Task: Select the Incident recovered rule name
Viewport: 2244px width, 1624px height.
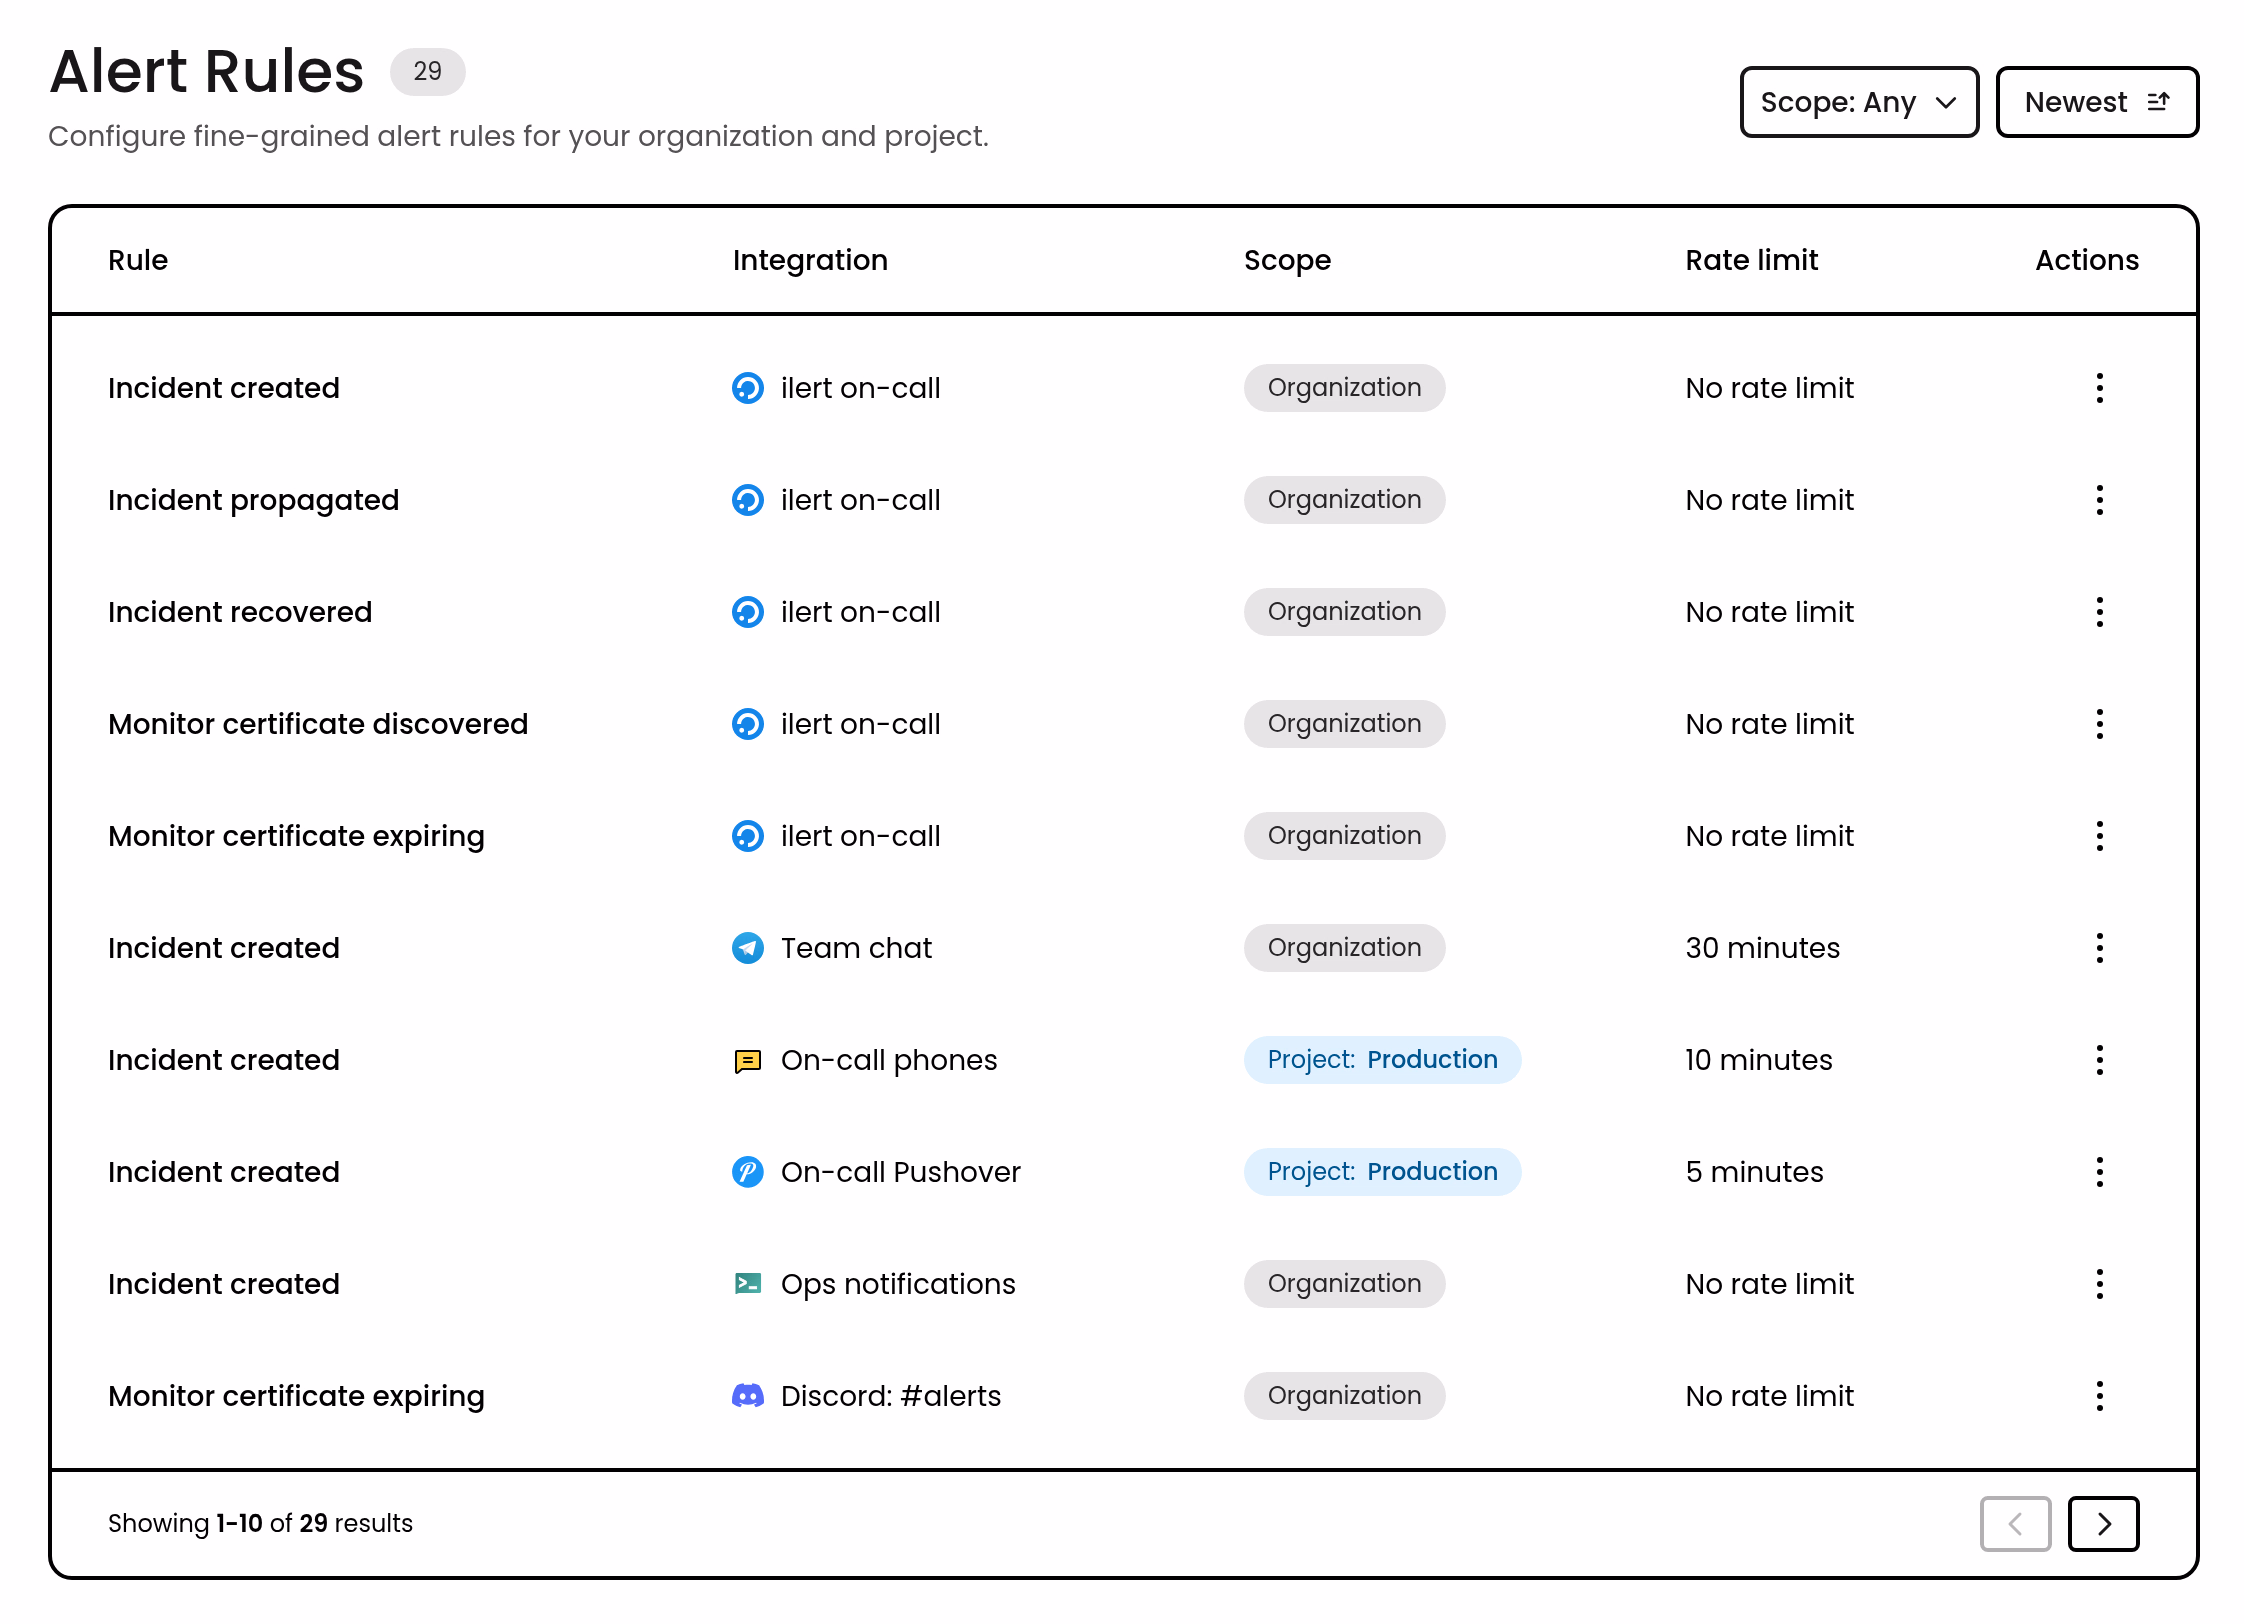Action: 240,612
